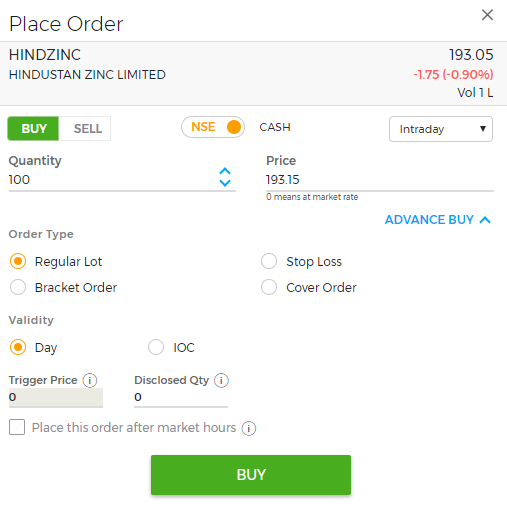Click the Disclosed Qty input field
The image size is (507, 512).
(181, 397)
